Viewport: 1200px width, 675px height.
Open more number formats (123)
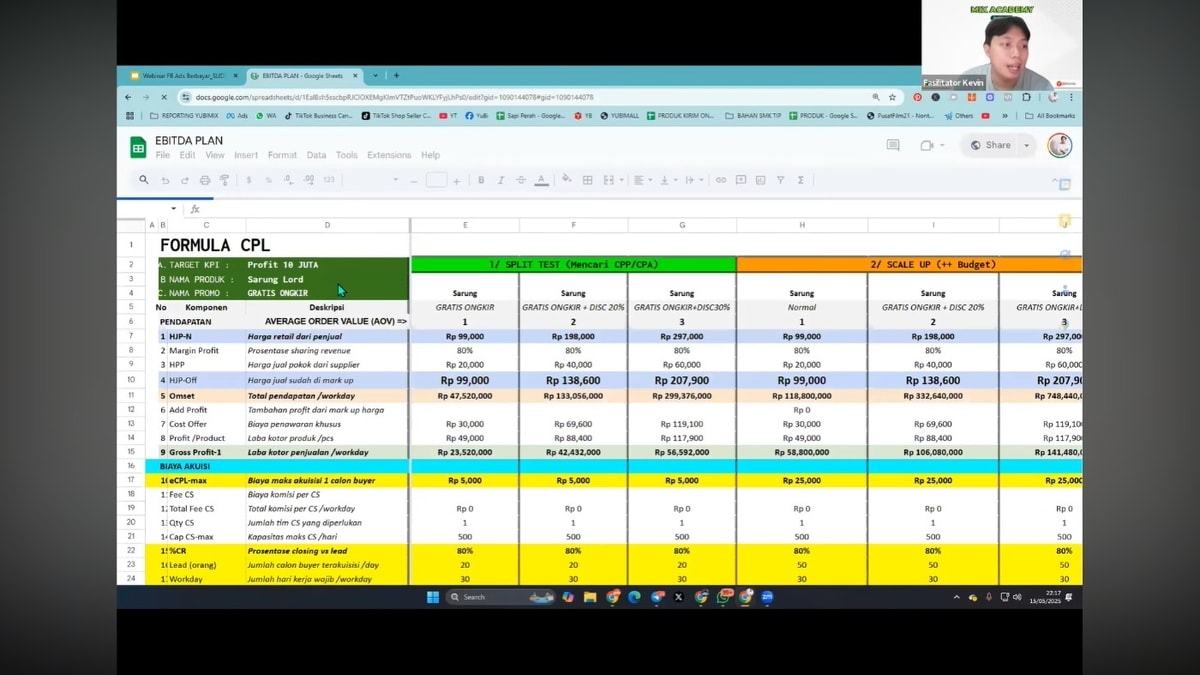pyautogui.click(x=328, y=180)
